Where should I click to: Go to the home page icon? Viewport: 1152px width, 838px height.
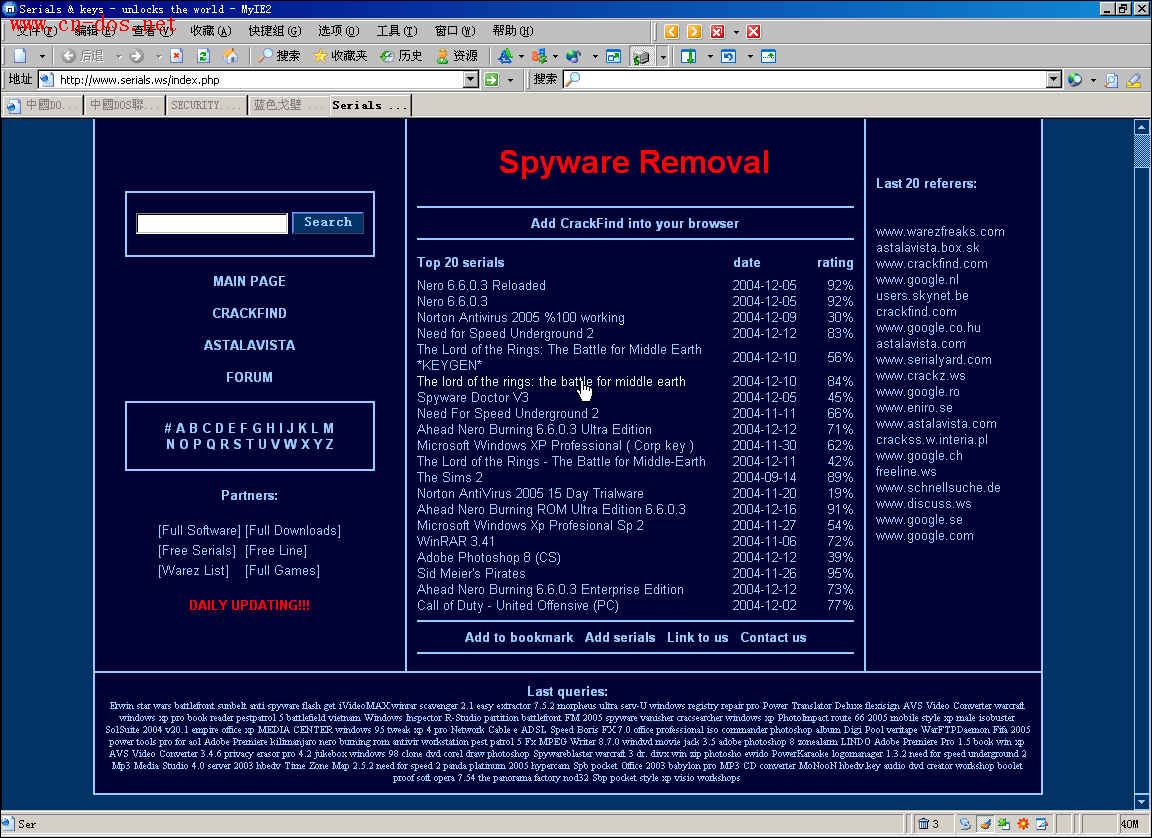tap(231, 56)
